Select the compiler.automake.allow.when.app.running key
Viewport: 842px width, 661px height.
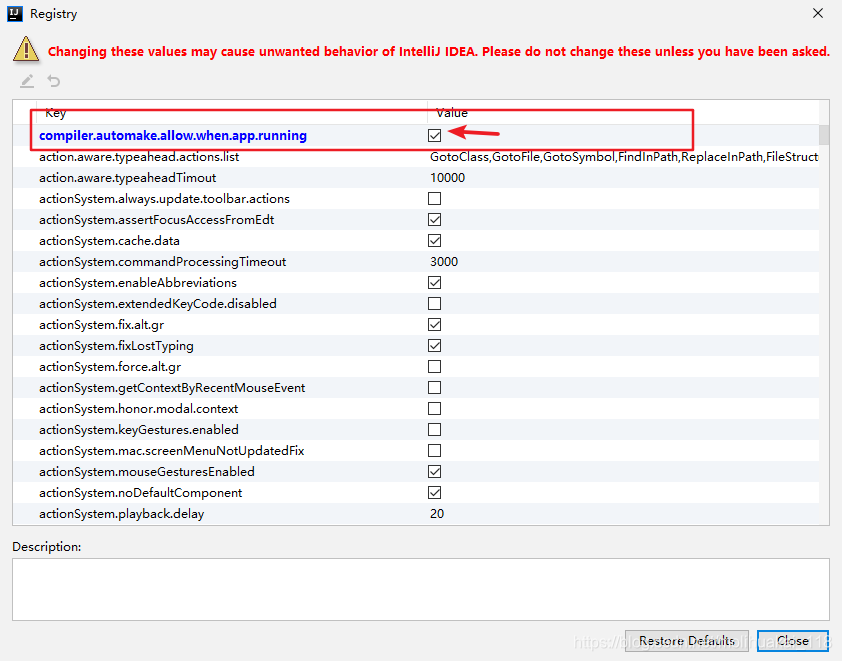173,135
